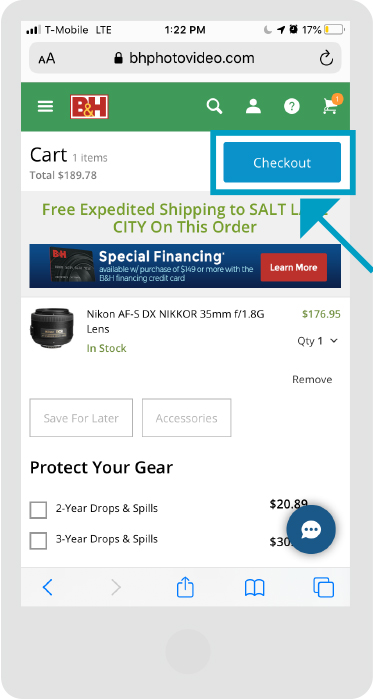Go back with Safari back arrow
The image size is (373, 699).
(x=47, y=587)
